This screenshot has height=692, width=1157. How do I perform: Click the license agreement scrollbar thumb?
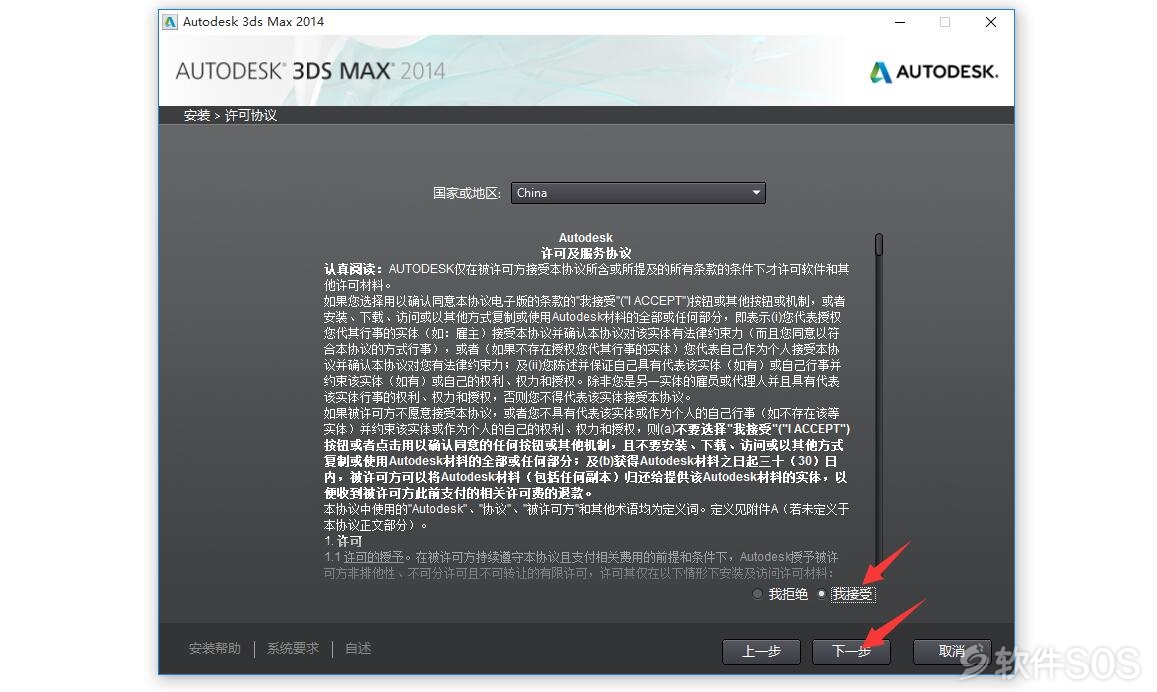point(879,245)
